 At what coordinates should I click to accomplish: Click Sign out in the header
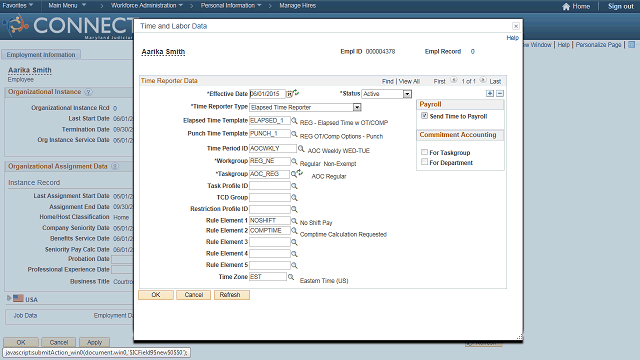click(620, 6)
